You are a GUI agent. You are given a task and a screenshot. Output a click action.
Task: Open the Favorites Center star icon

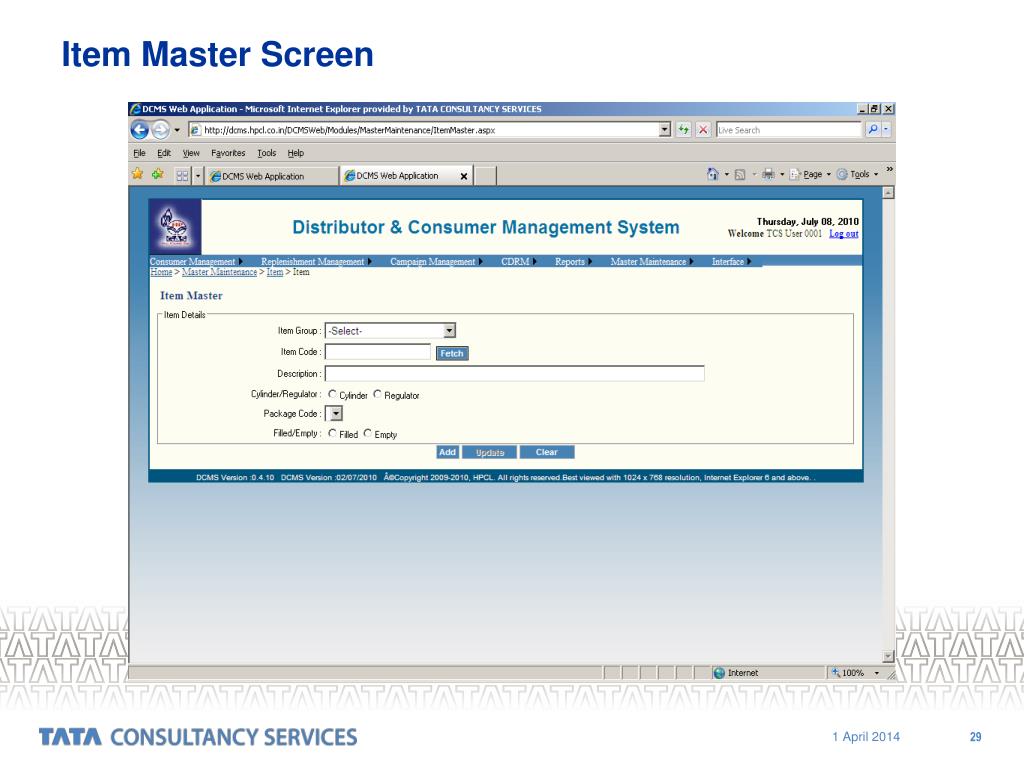(138, 174)
